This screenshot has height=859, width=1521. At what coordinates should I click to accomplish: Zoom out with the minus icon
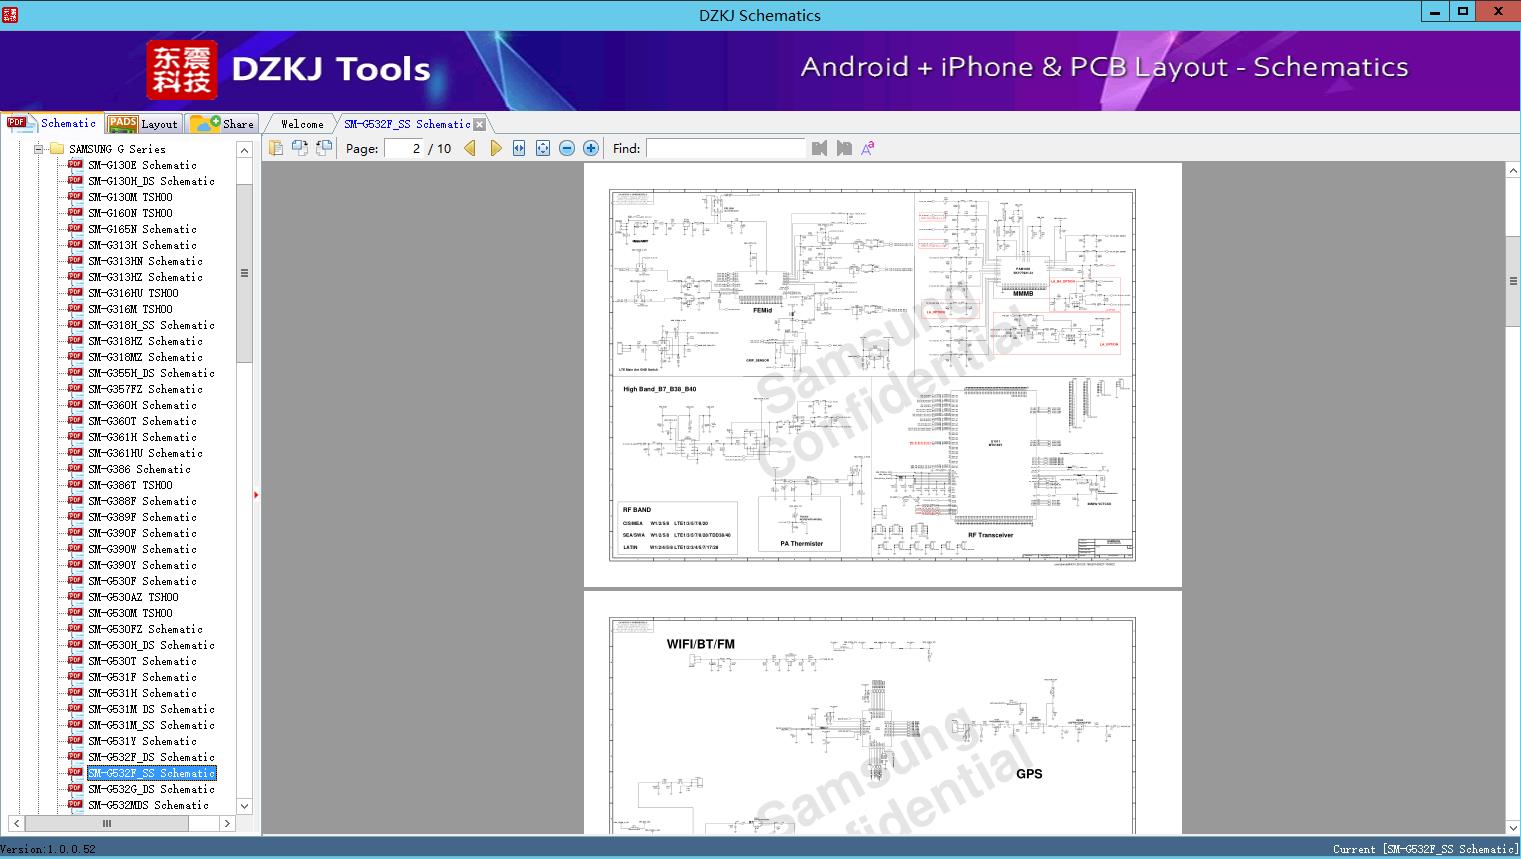pos(567,148)
